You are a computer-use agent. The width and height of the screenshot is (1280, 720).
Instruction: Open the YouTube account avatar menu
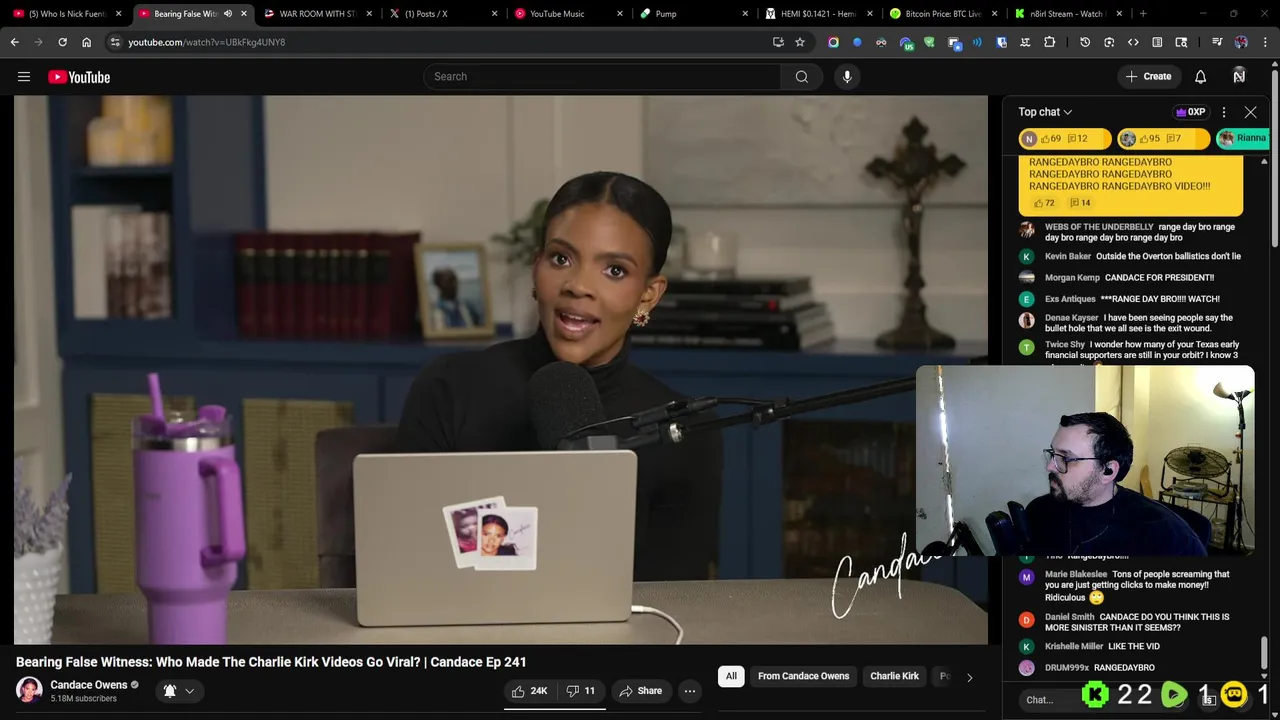(1239, 76)
